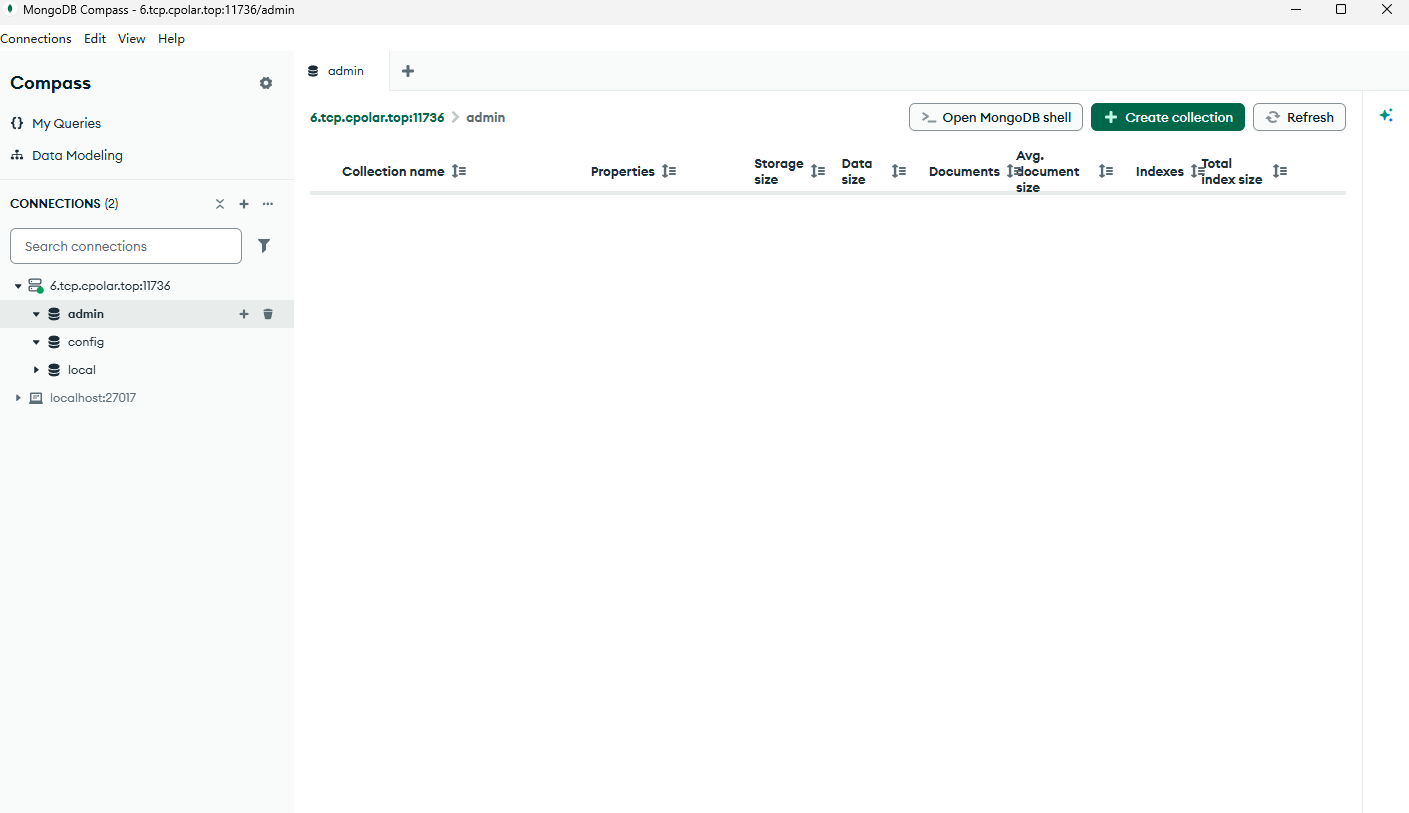Click the filter connections funnel icon

coord(264,246)
